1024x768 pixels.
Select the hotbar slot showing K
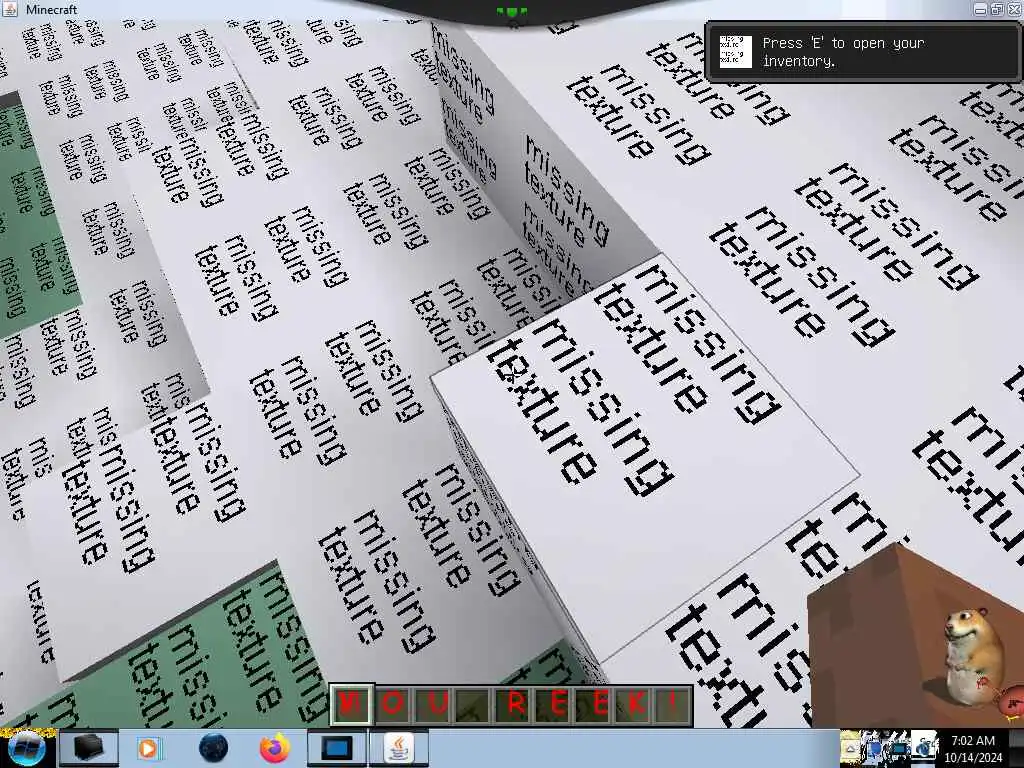[633, 705]
